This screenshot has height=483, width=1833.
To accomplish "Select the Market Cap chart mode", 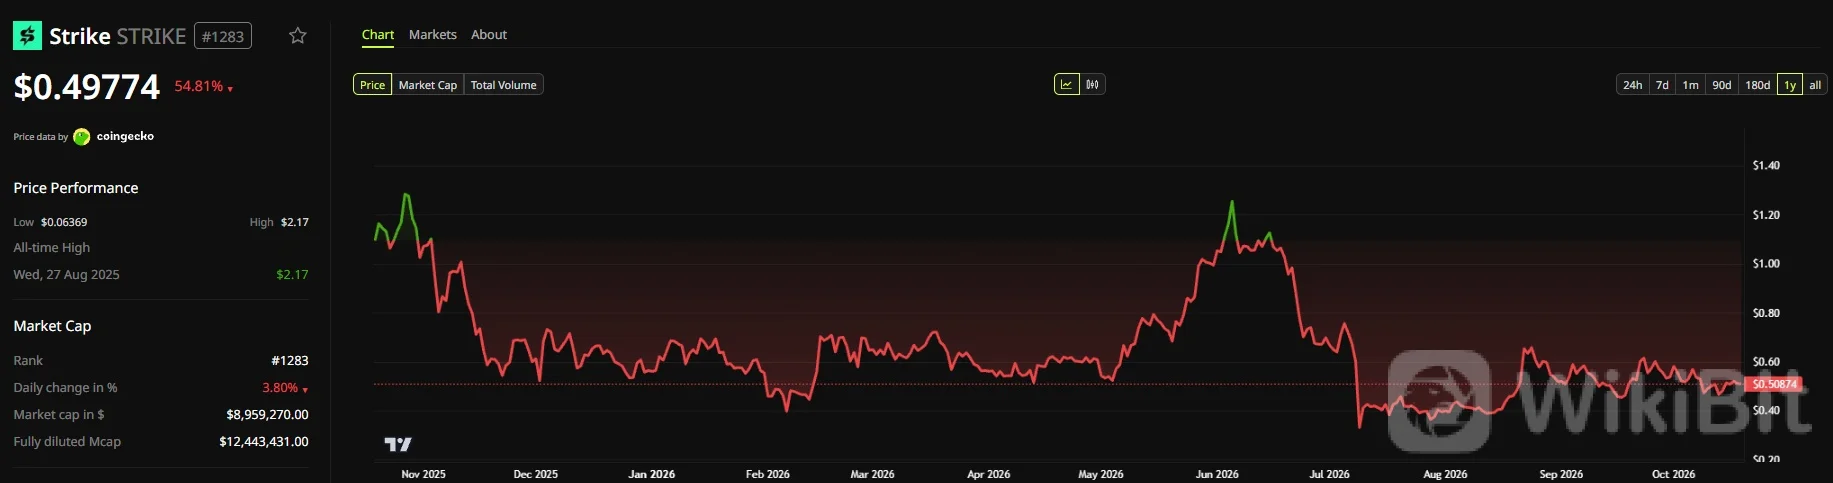I will pos(428,85).
